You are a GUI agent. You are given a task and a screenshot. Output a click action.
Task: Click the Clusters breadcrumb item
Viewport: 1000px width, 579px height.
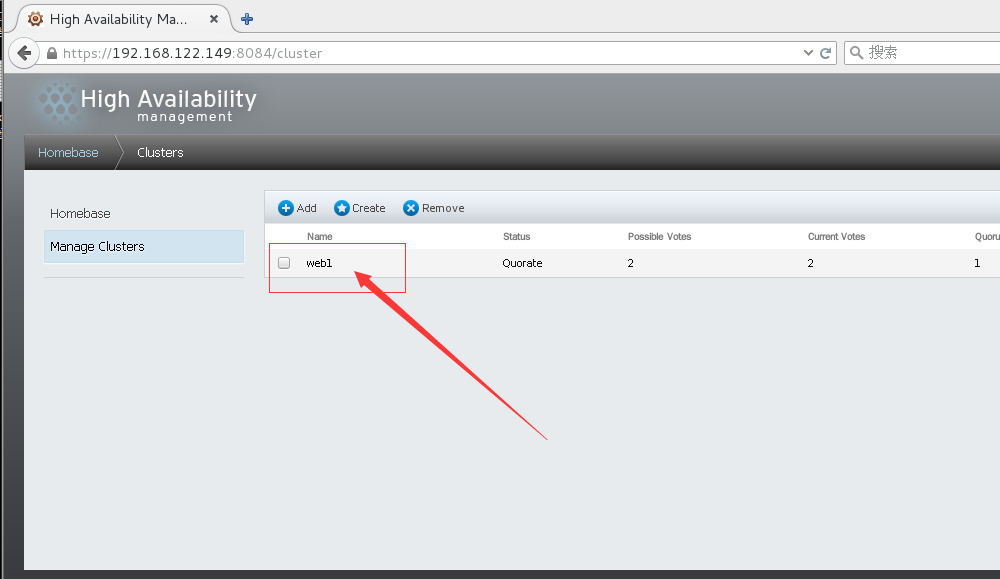click(x=160, y=153)
